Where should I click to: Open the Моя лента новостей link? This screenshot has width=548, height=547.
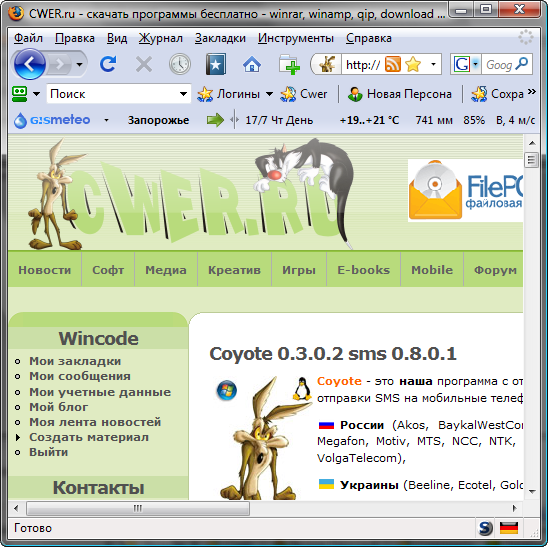(95, 422)
